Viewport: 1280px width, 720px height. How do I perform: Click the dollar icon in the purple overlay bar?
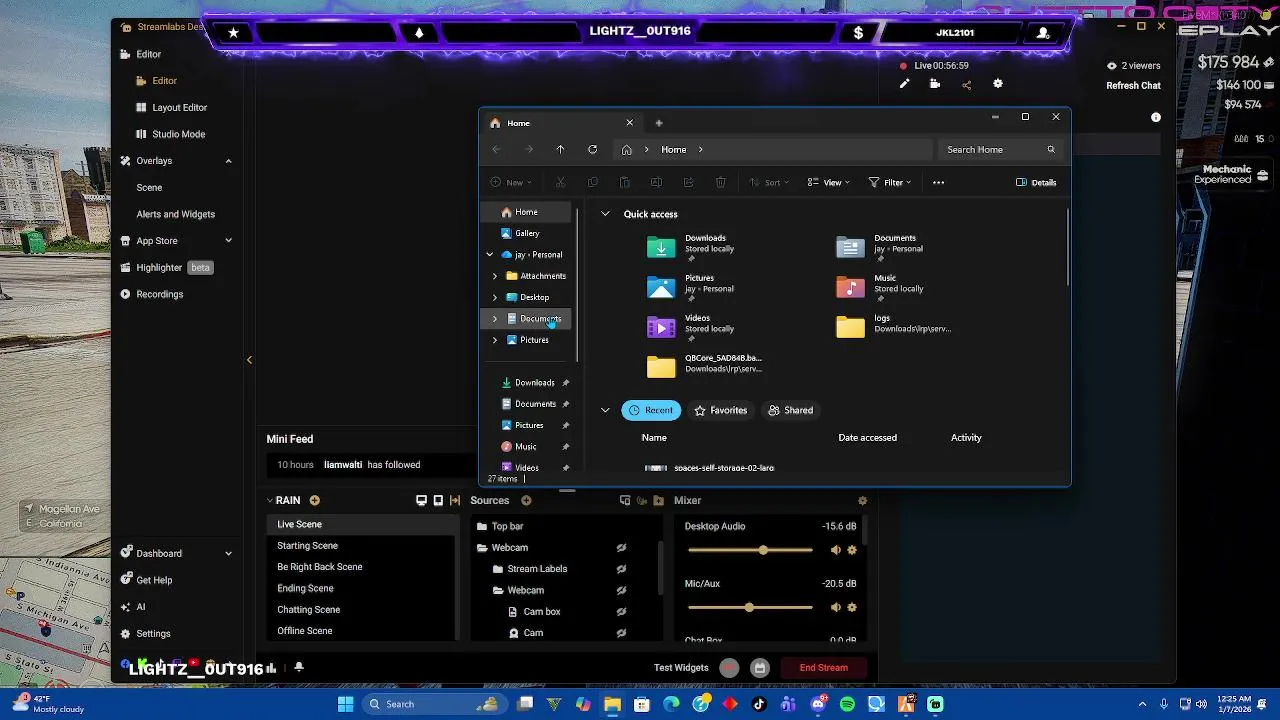pyautogui.click(x=858, y=33)
